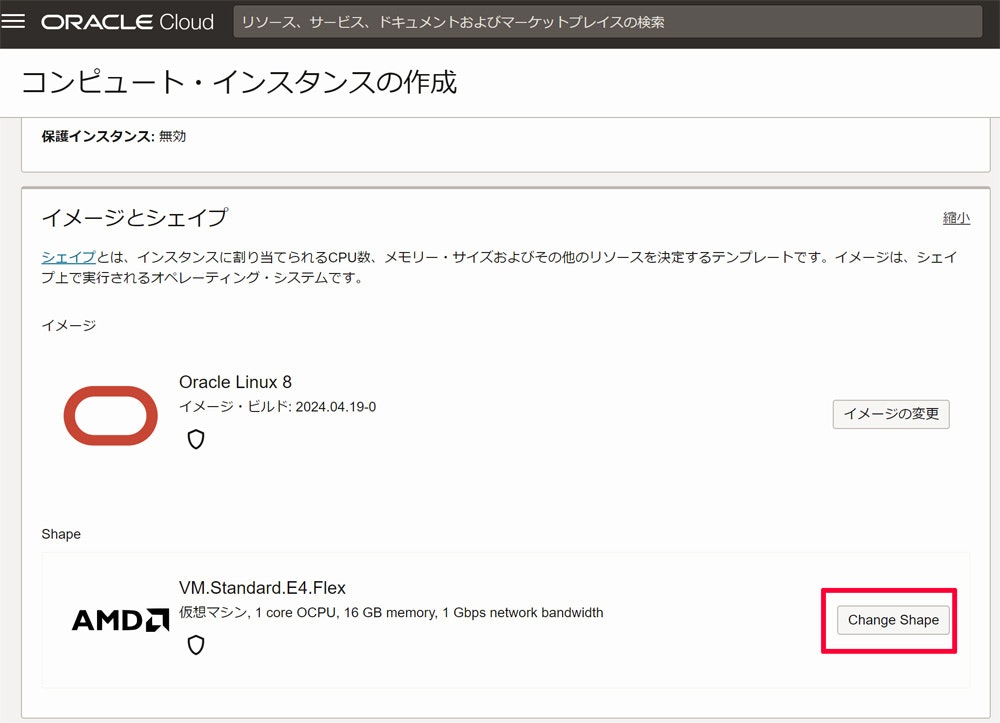Click the Shape section label
The width and height of the screenshot is (1000, 723).
(61, 534)
